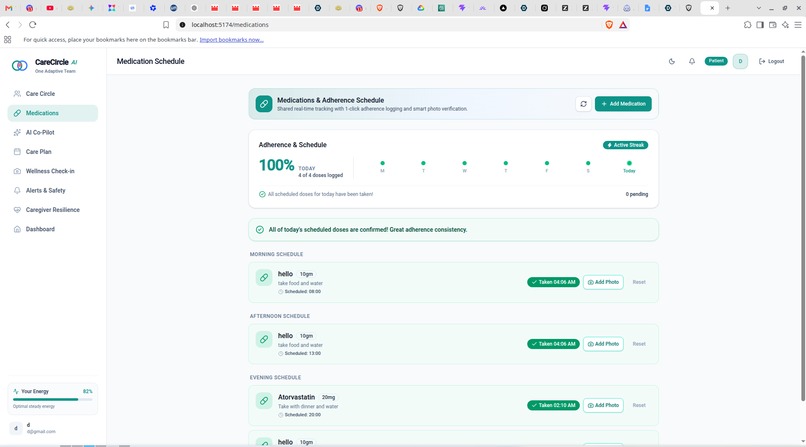The width and height of the screenshot is (806, 447).
Task: Log out using the Logout button
Action: click(x=772, y=61)
